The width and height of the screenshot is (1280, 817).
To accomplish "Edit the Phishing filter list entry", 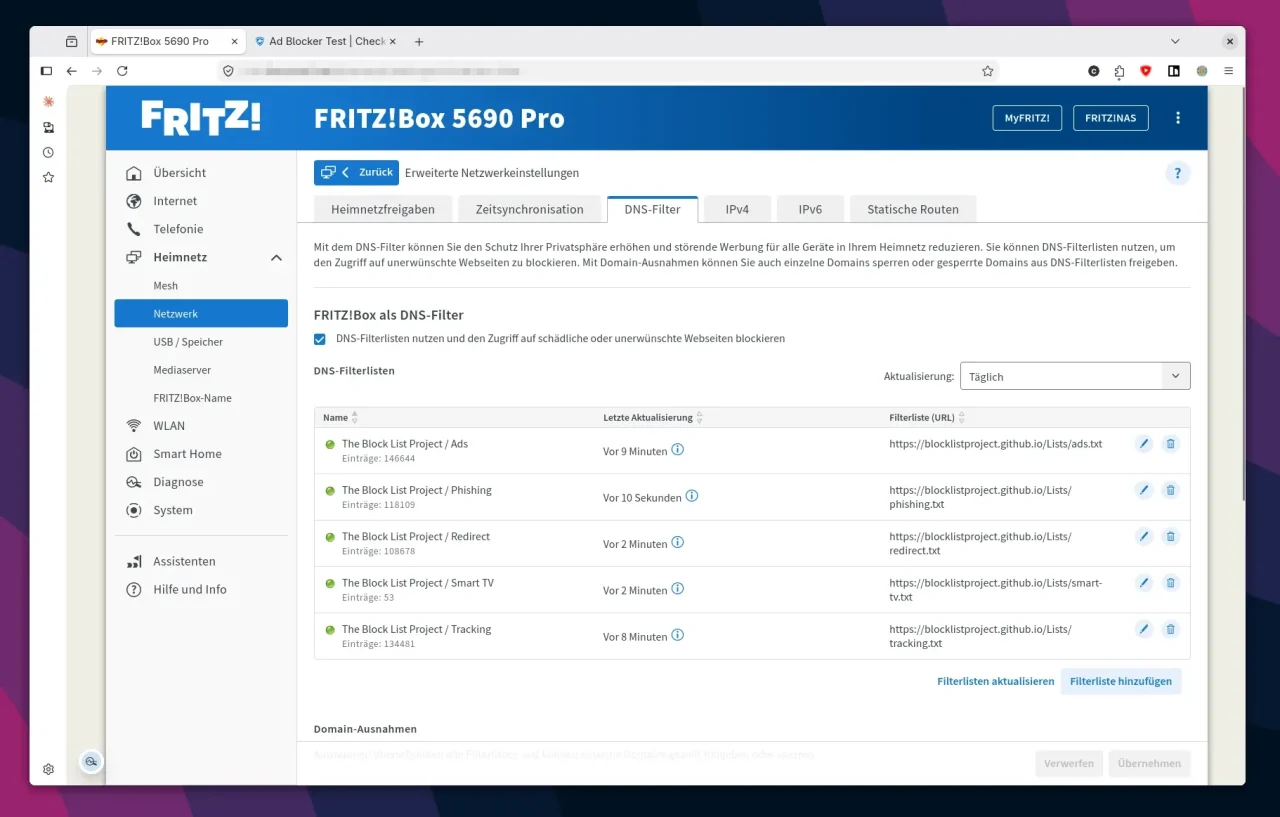I will point(1144,490).
